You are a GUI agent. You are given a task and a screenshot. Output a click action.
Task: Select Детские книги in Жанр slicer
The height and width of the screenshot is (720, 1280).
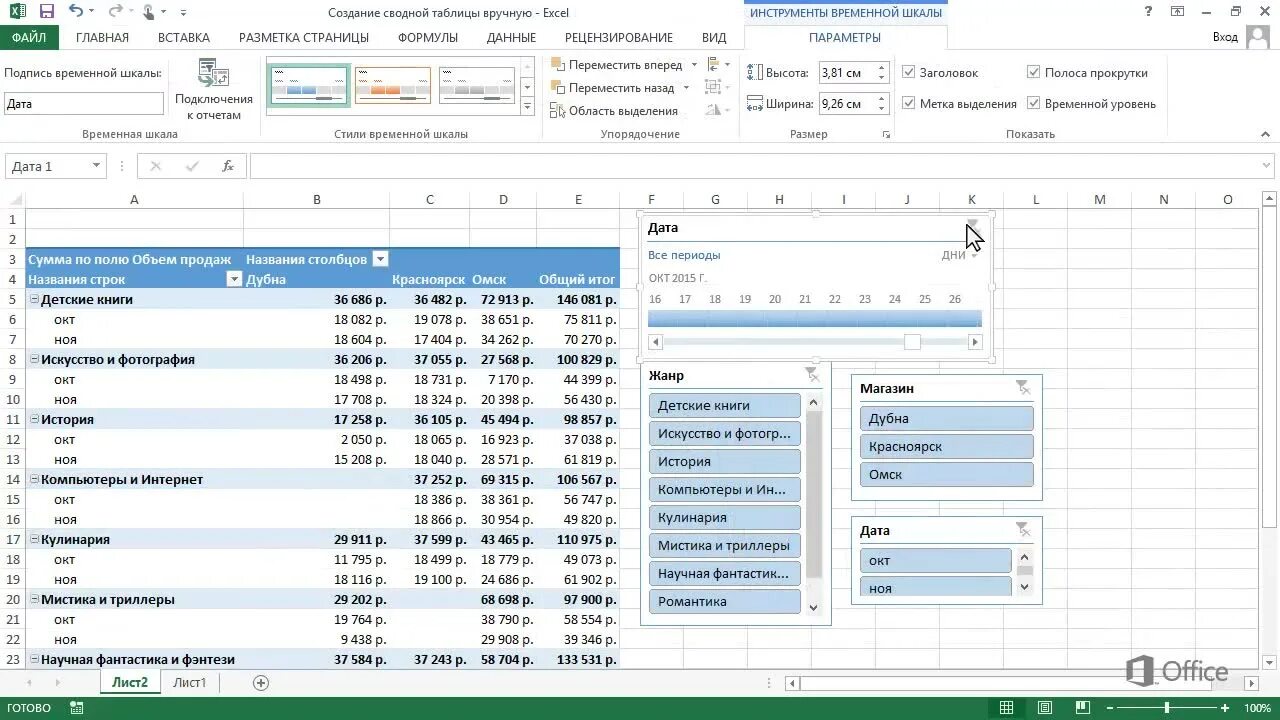coord(725,405)
